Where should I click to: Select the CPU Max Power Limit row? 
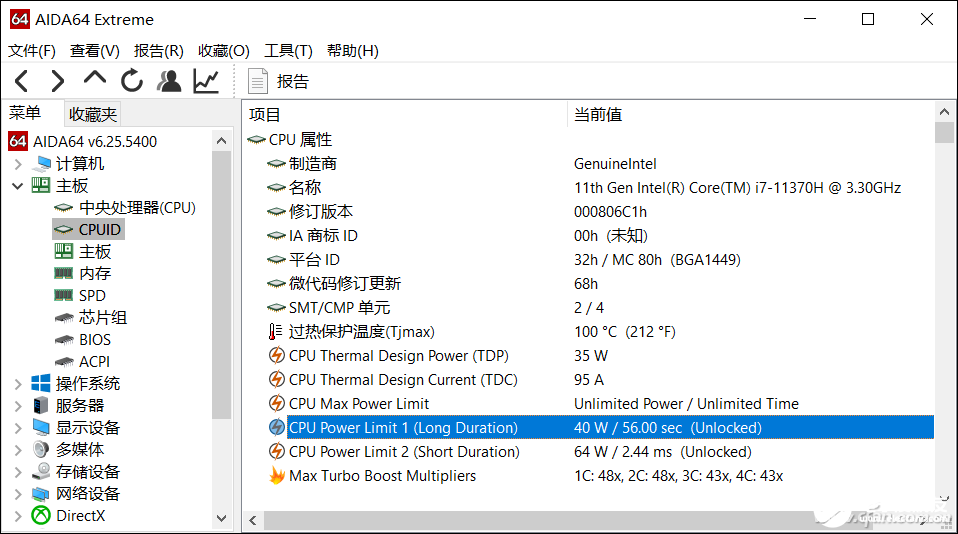pyautogui.click(x=601, y=403)
